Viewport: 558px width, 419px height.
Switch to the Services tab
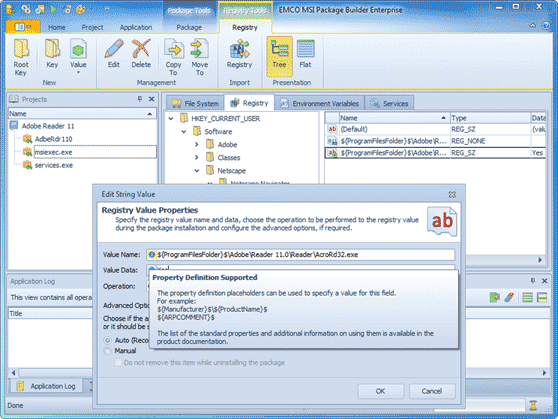click(390, 103)
